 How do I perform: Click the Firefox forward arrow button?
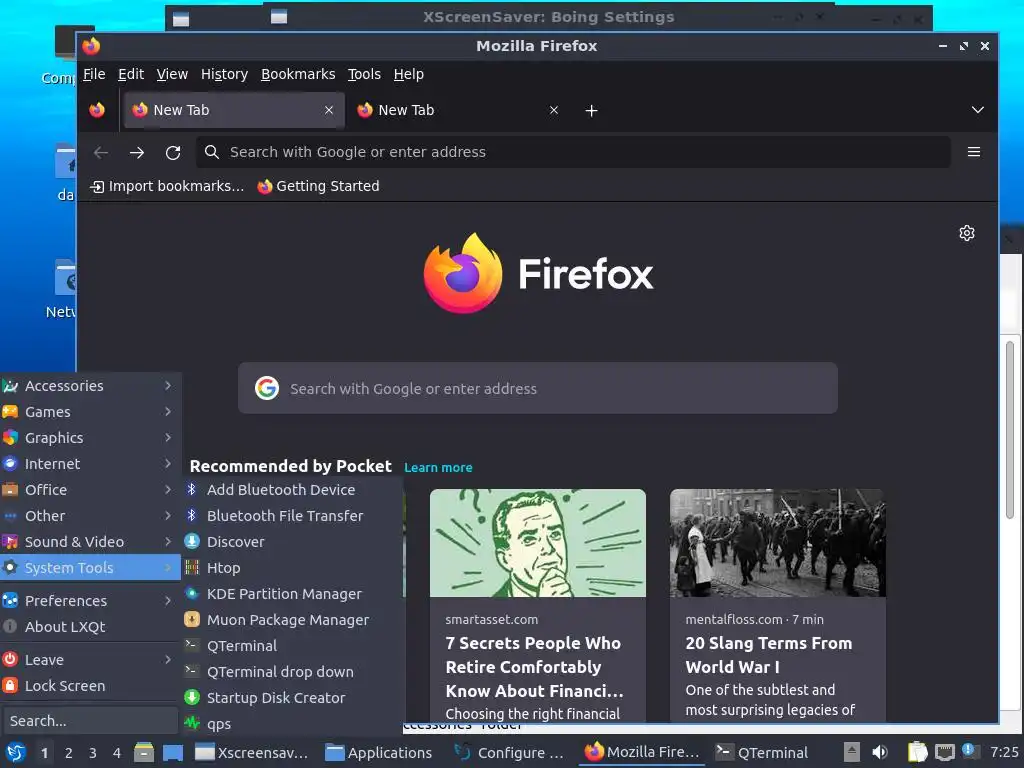(136, 153)
